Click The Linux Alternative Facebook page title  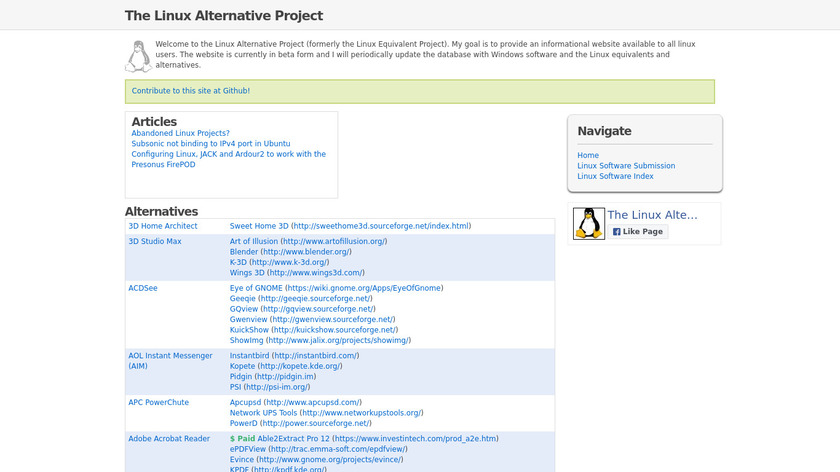[x=652, y=215]
